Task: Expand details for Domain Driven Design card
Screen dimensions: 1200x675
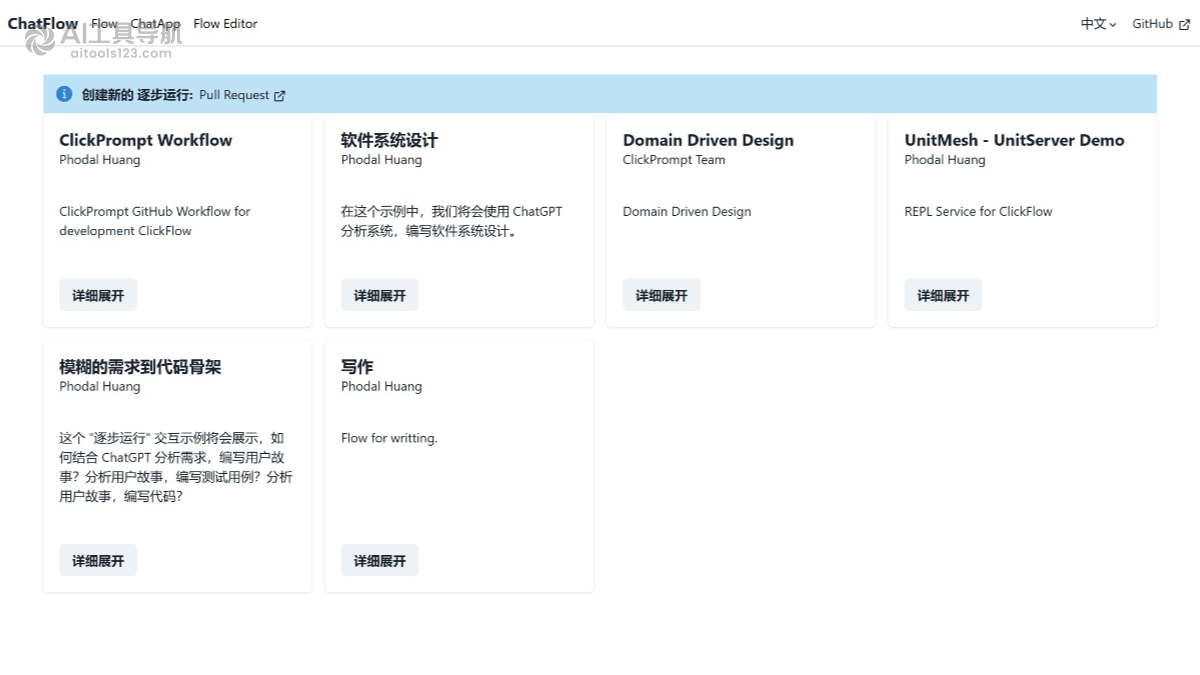Action: coord(662,295)
